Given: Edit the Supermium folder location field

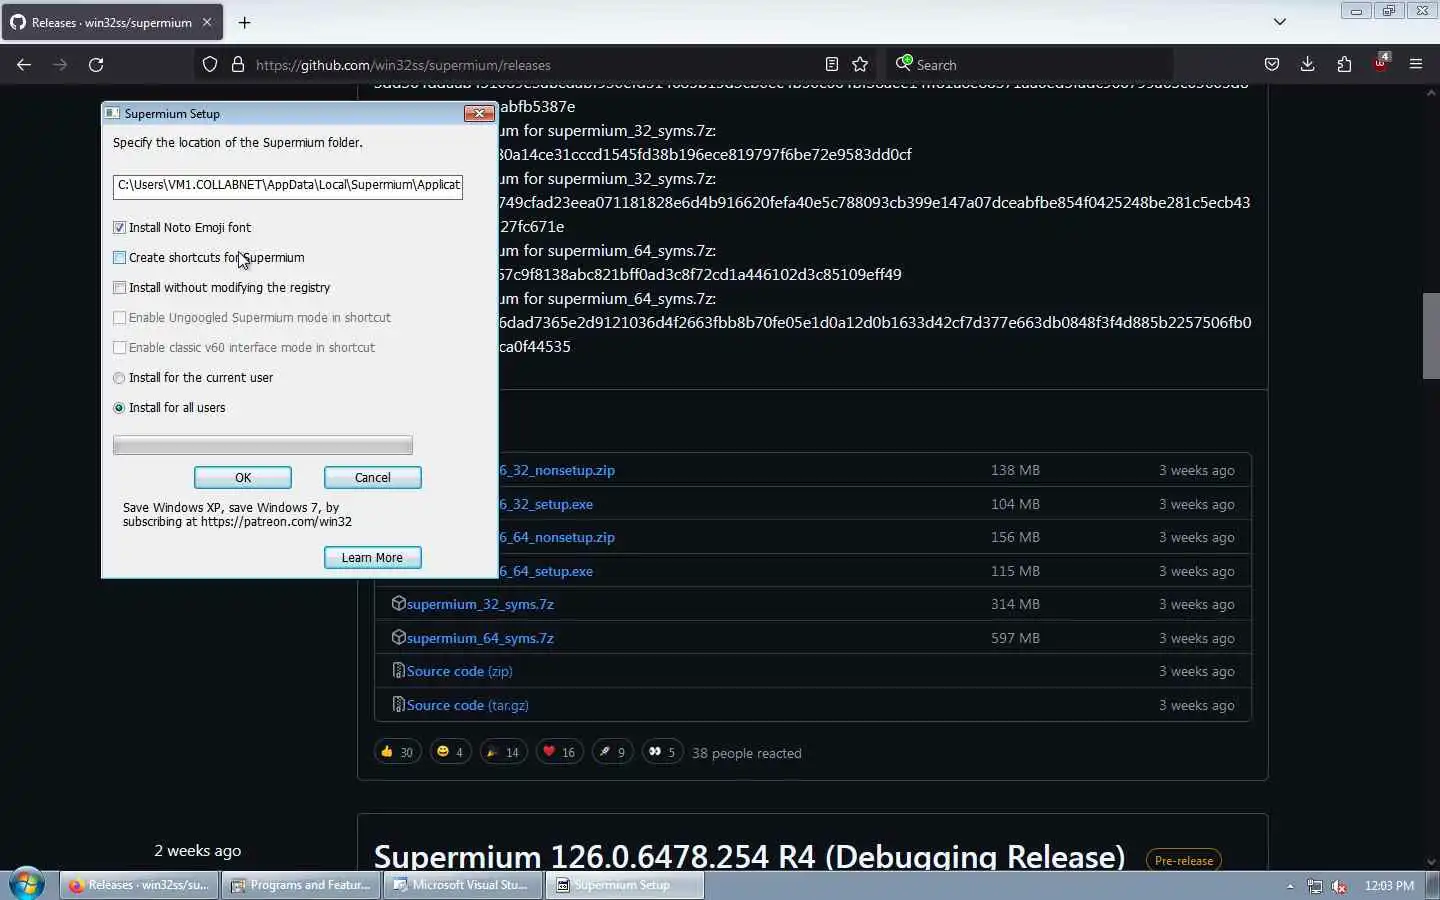Looking at the screenshot, I should point(288,185).
